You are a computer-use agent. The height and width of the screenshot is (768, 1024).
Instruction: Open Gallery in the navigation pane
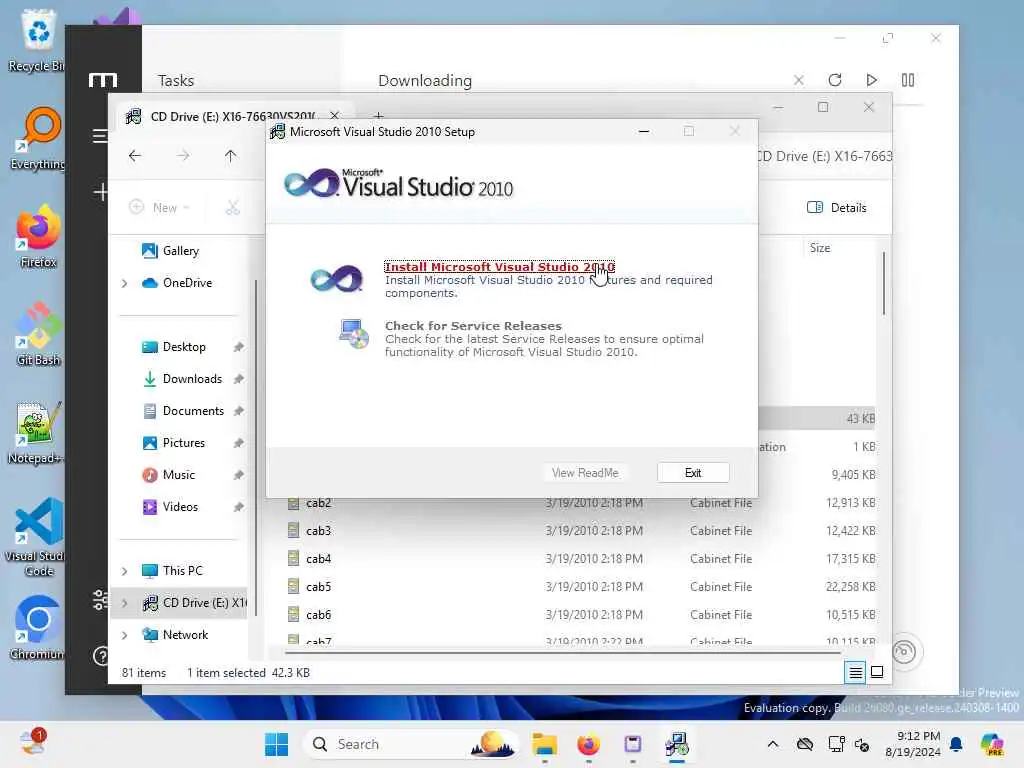coord(180,251)
